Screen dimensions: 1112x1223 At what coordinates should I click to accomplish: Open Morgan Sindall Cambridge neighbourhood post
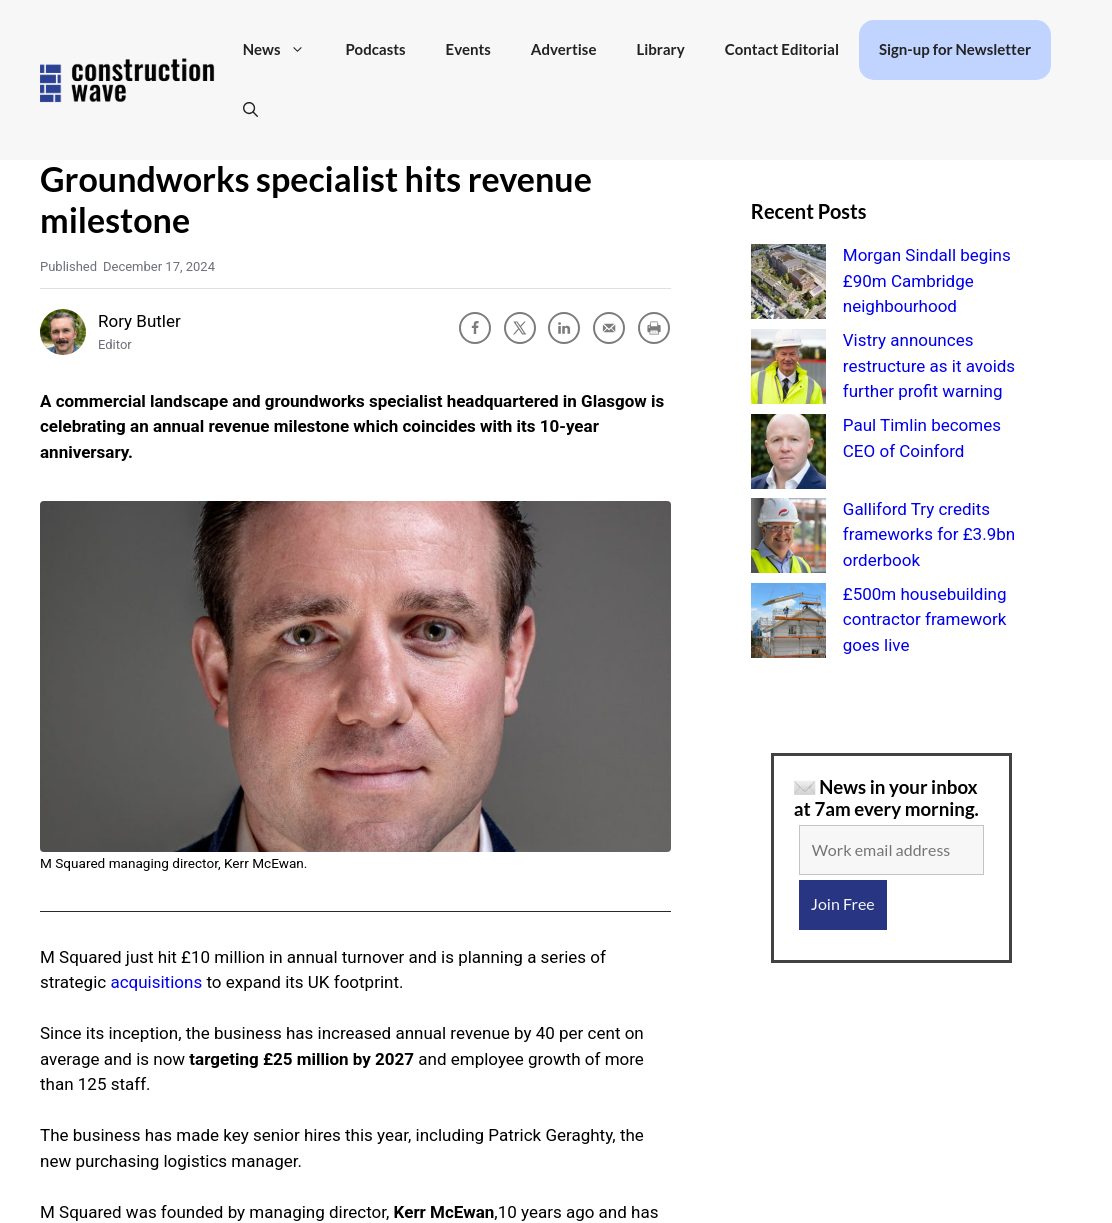[927, 281]
